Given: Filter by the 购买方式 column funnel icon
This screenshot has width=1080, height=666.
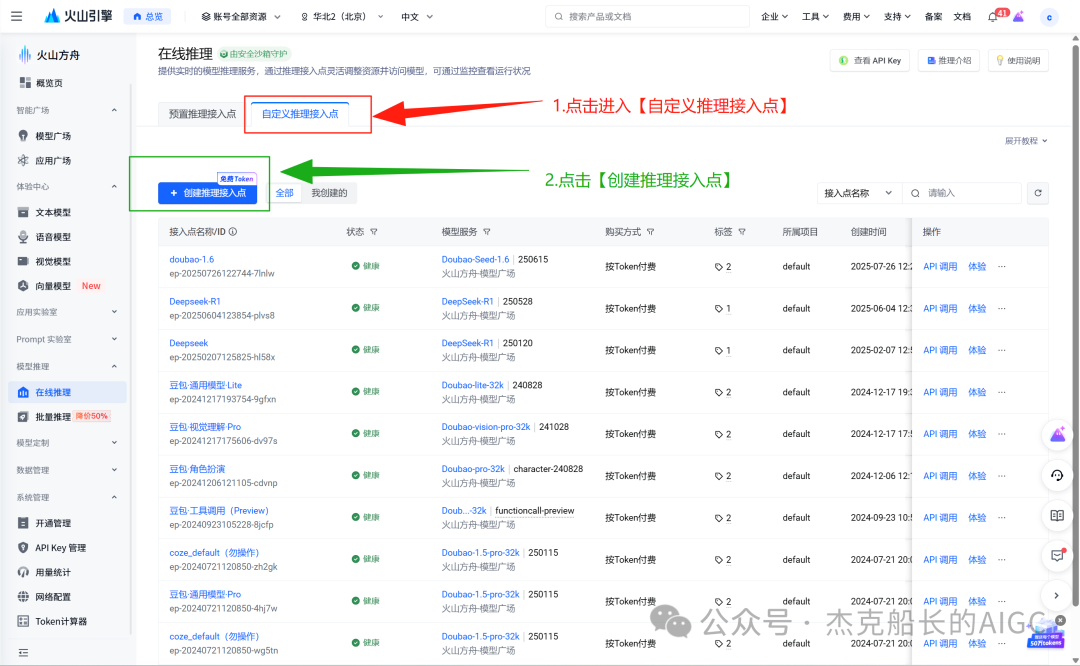Looking at the screenshot, I should click(x=650, y=232).
